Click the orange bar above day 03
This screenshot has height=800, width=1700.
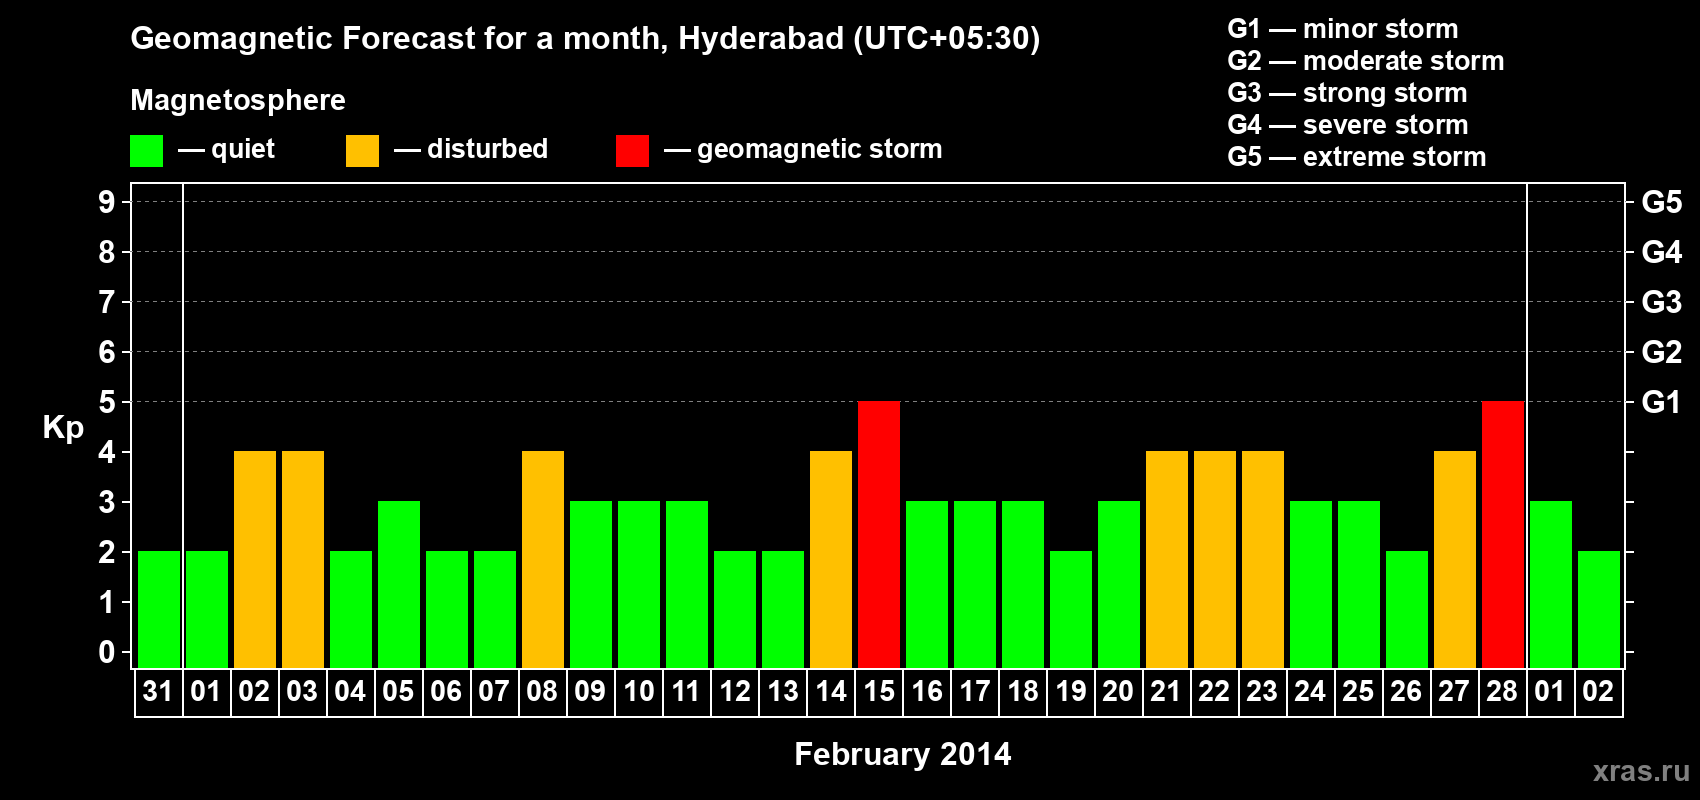pyautogui.click(x=303, y=560)
